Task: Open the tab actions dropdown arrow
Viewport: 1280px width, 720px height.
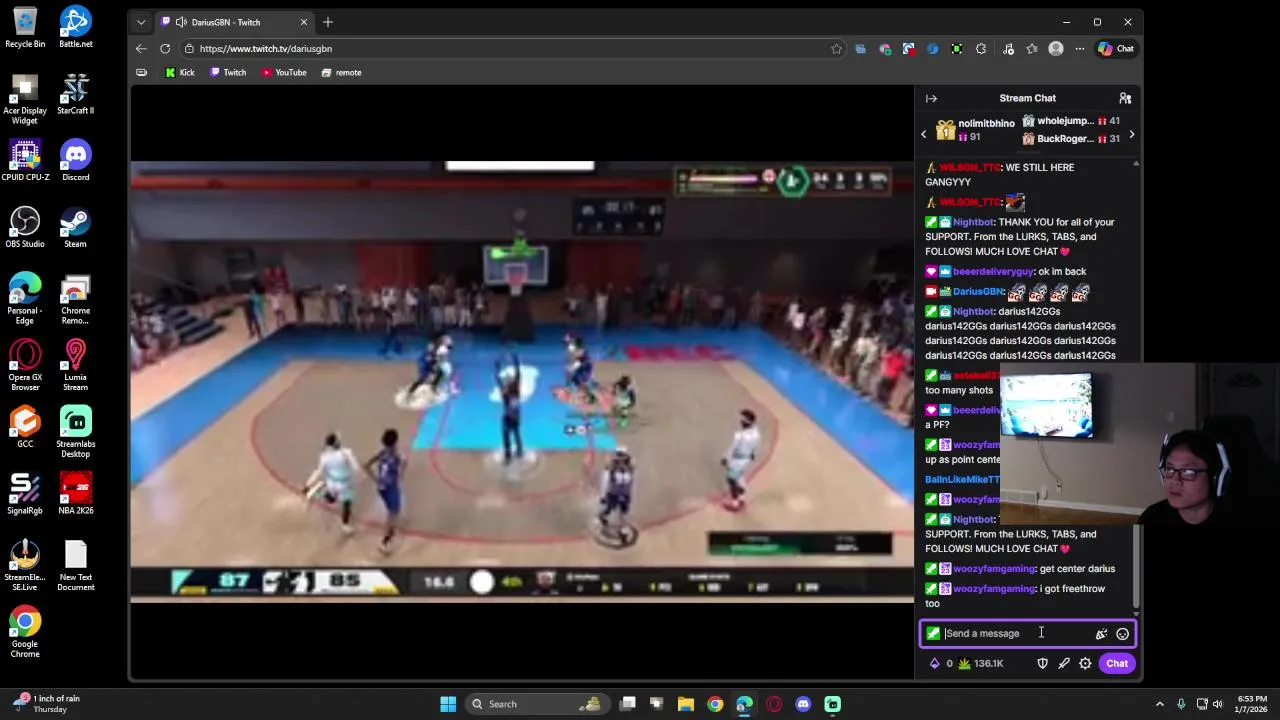Action: click(141, 22)
